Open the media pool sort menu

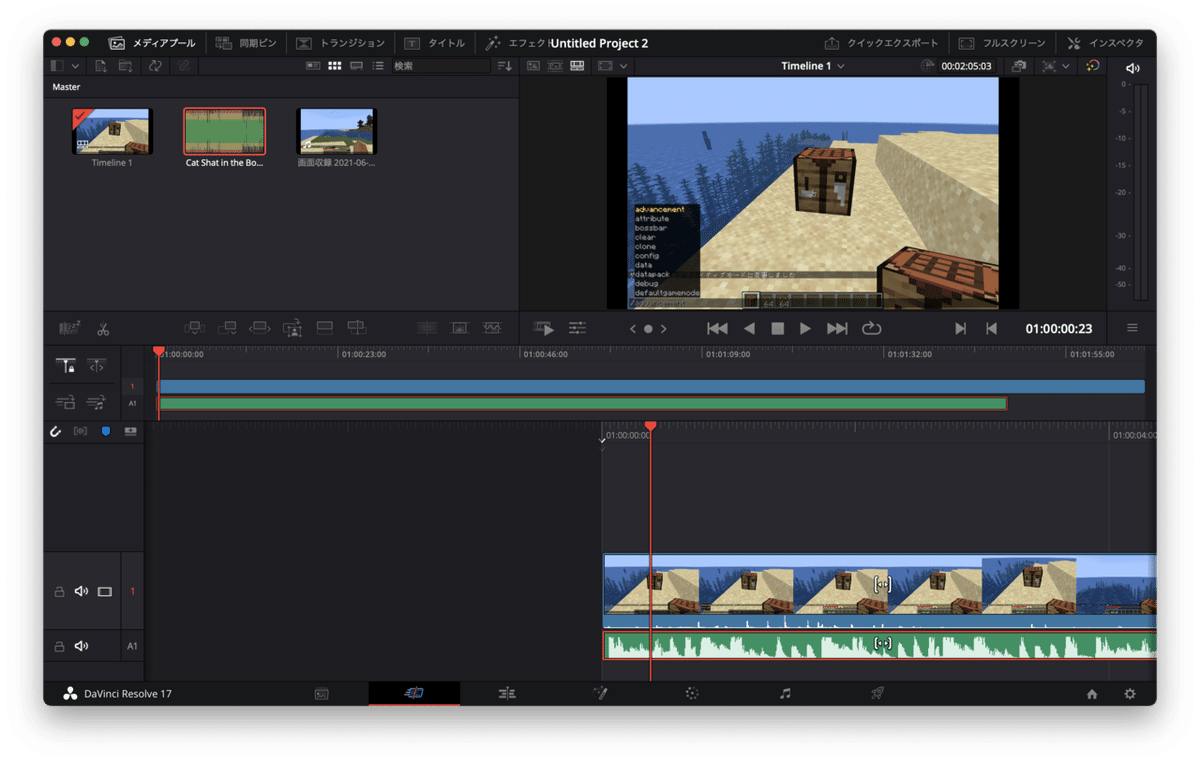(504, 66)
